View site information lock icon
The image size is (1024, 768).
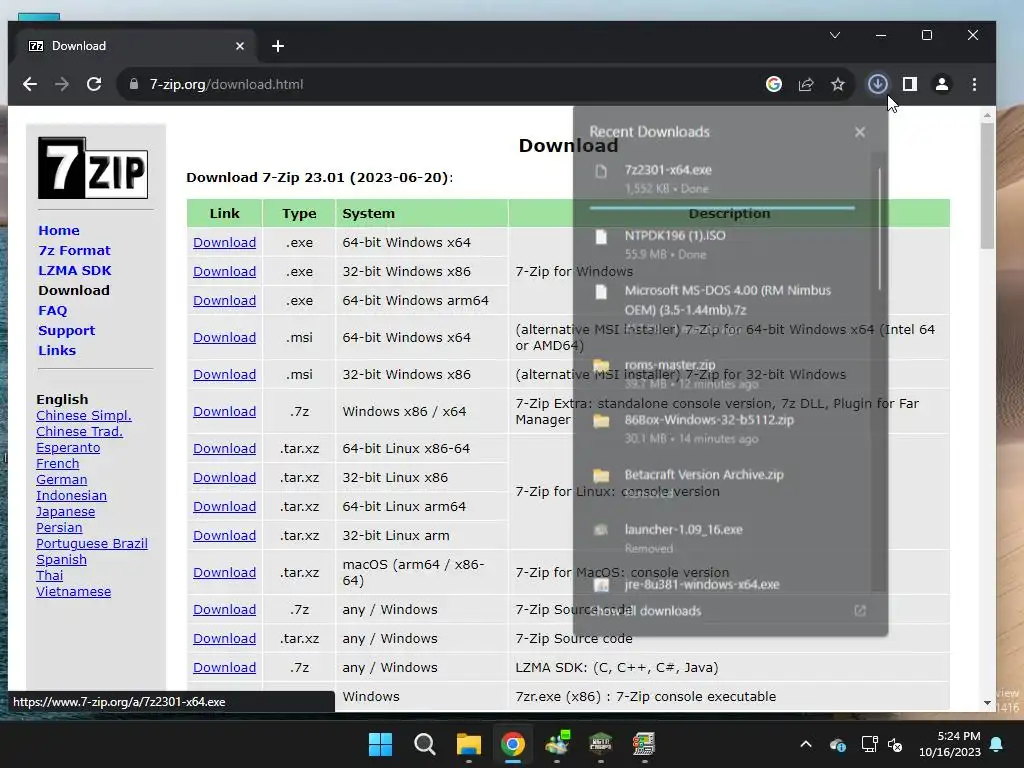[134, 84]
